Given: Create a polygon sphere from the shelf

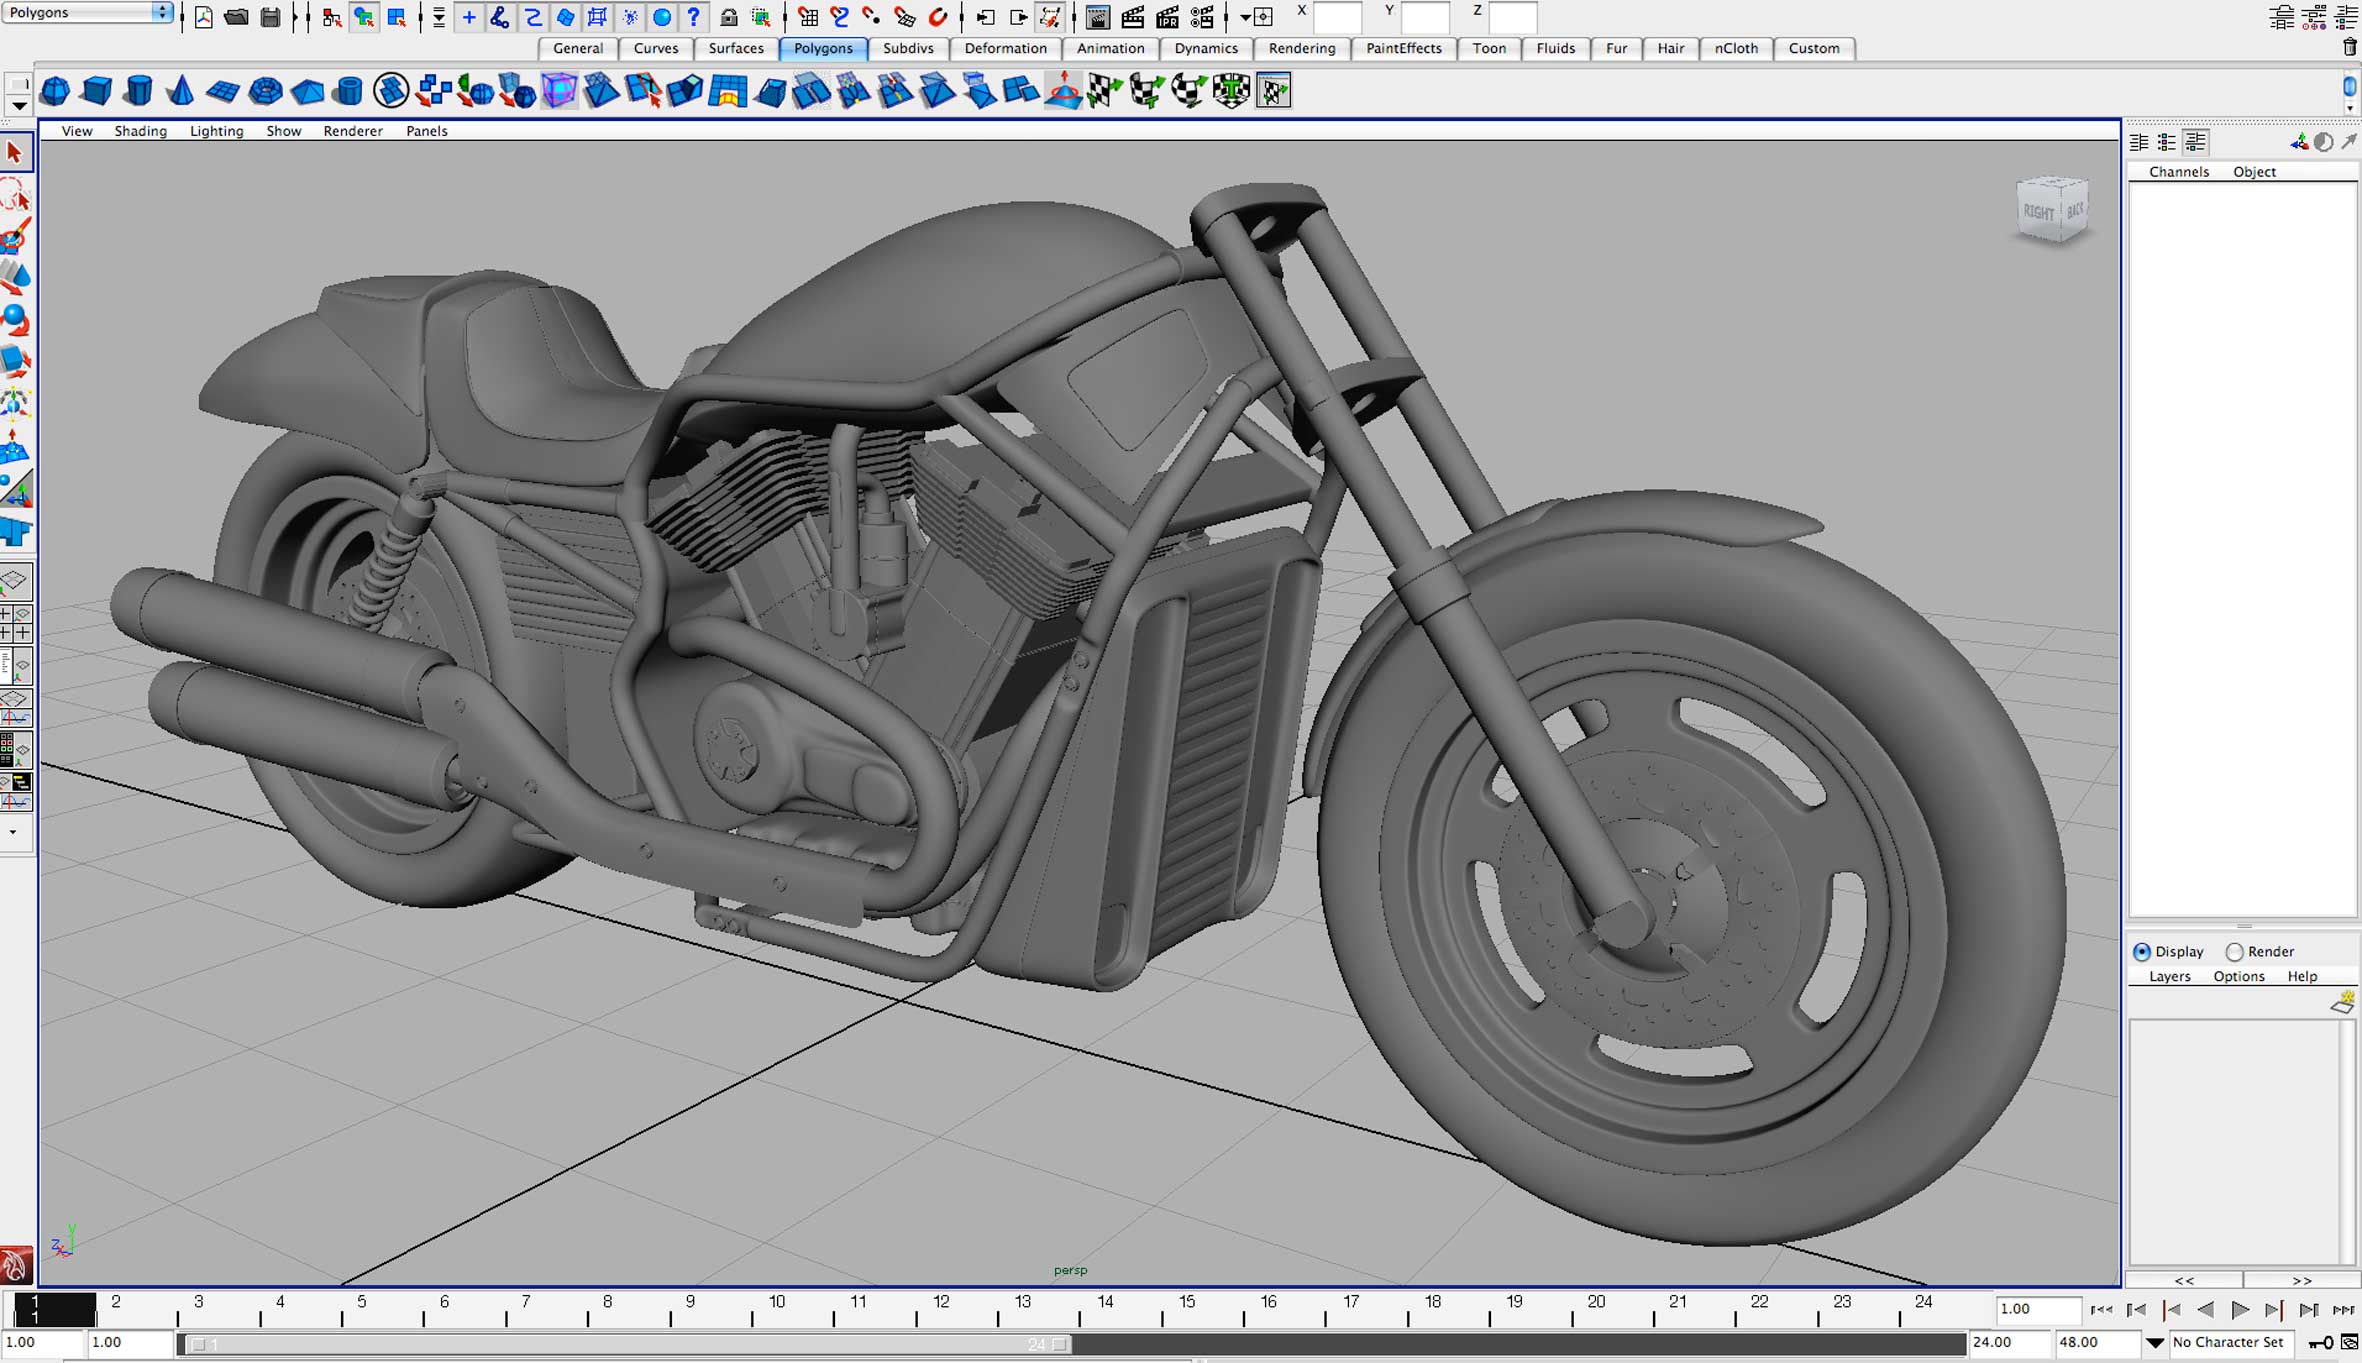Looking at the screenshot, I should [55, 91].
